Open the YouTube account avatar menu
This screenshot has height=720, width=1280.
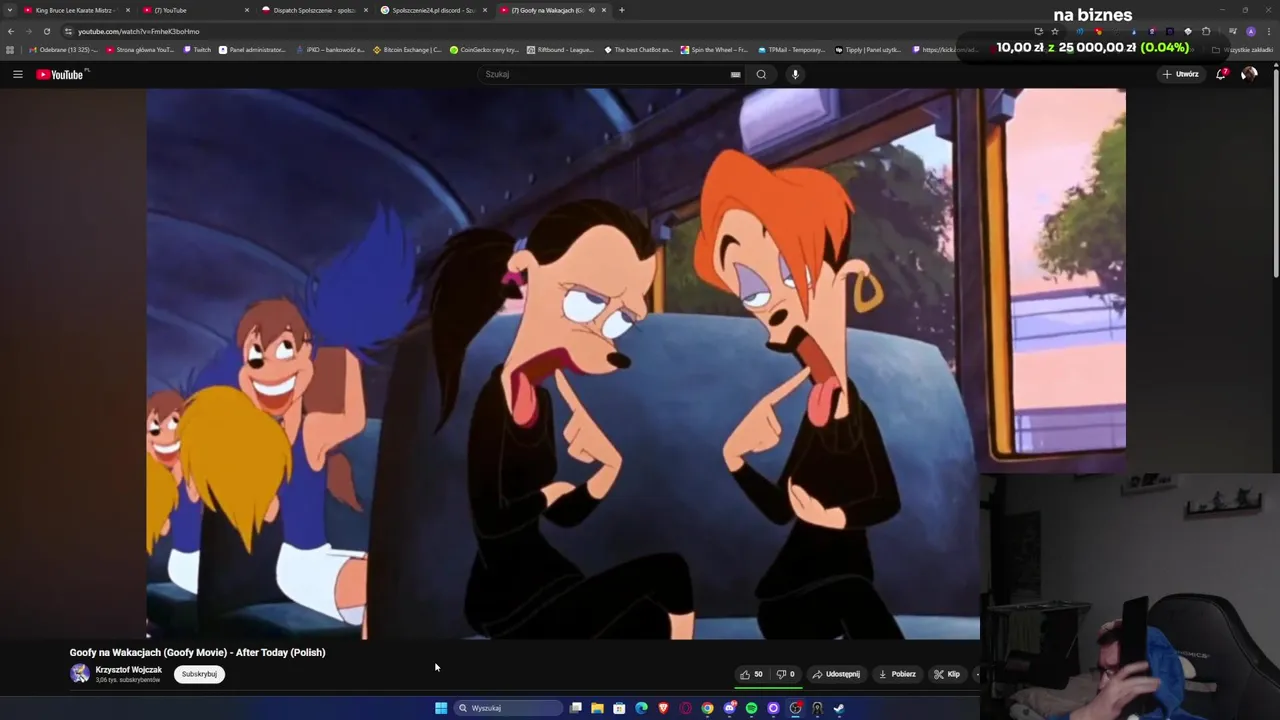coord(1249,74)
